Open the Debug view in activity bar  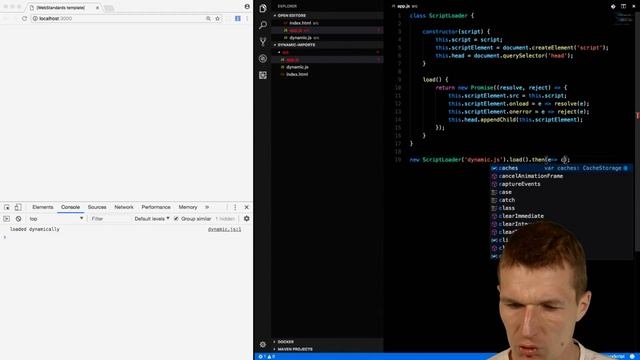263,58
